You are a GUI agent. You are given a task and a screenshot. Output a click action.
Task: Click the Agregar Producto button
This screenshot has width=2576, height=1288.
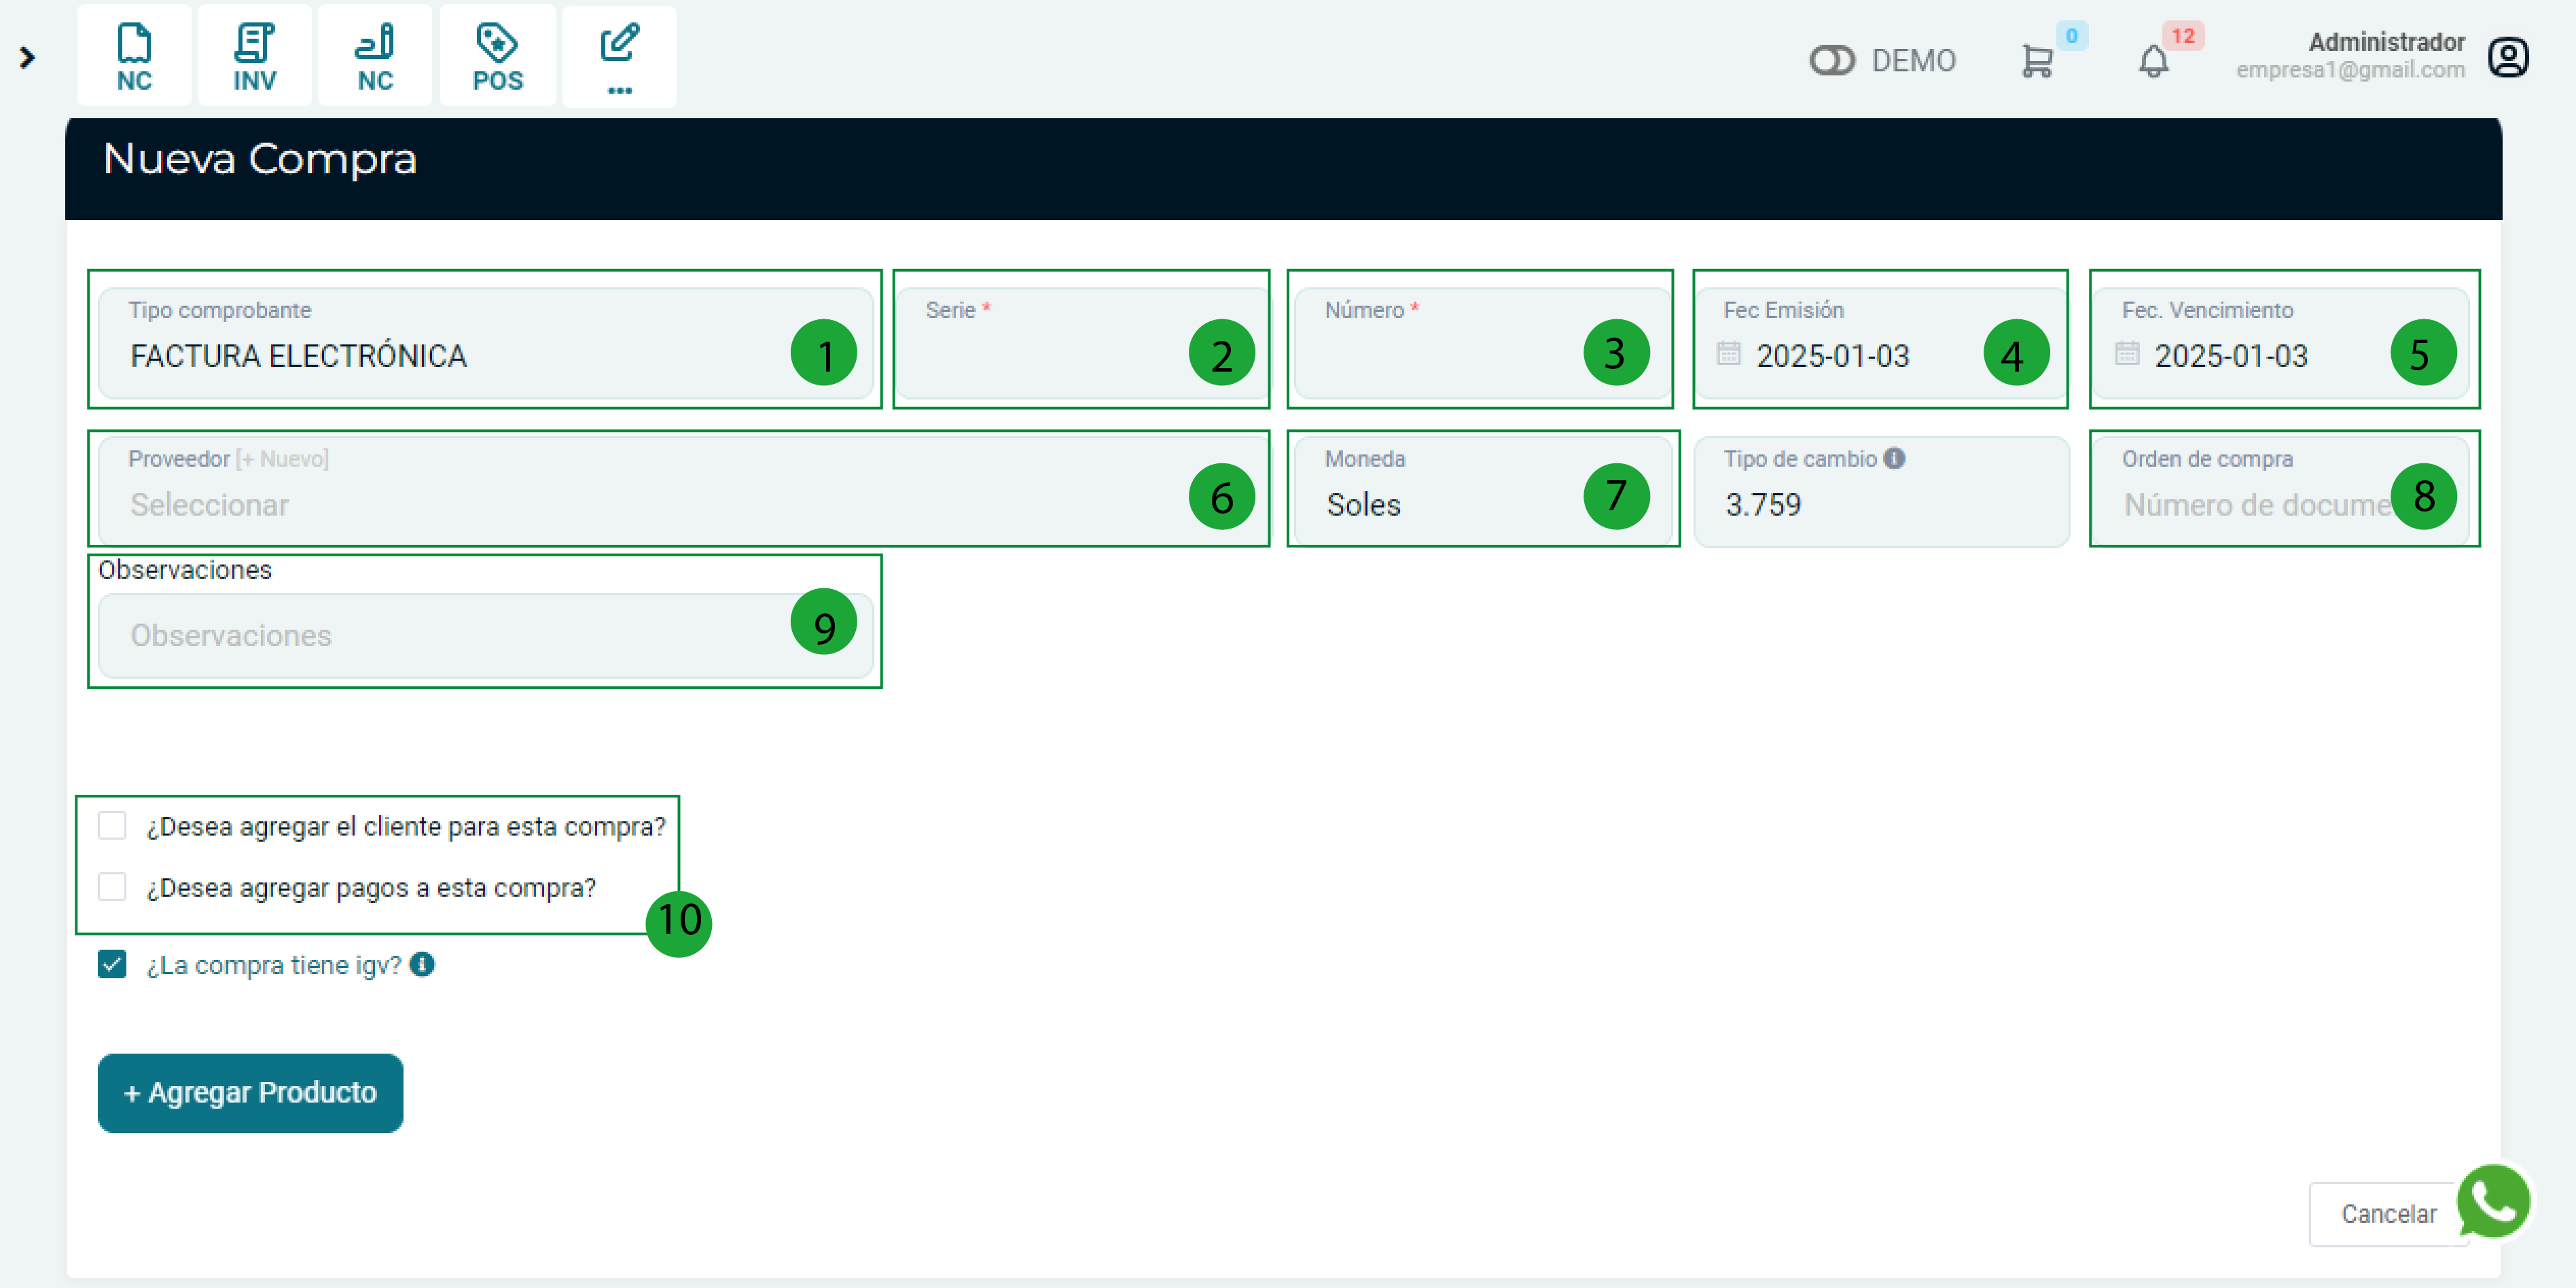click(250, 1092)
